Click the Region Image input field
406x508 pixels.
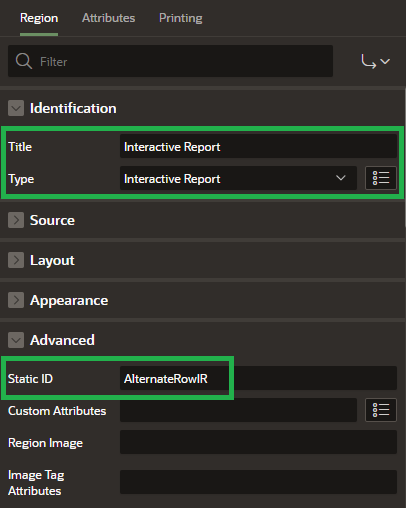[258, 442]
